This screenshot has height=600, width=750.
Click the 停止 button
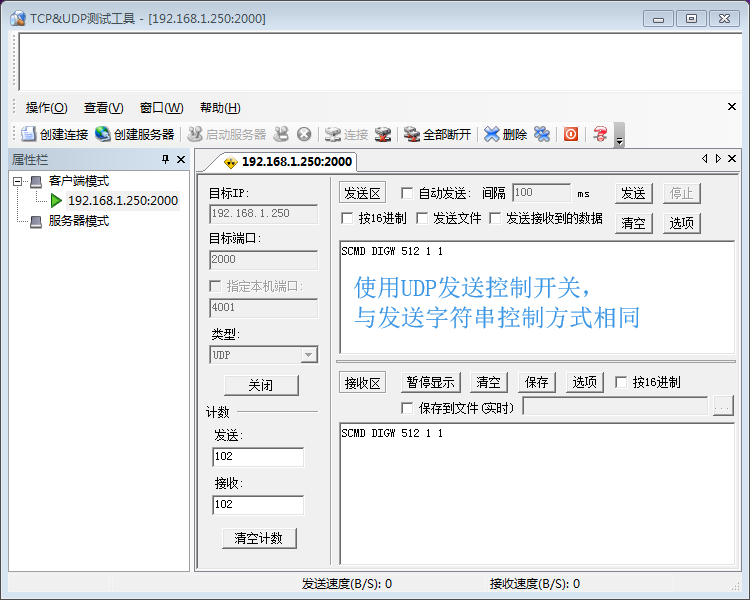[x=682, y=193]
